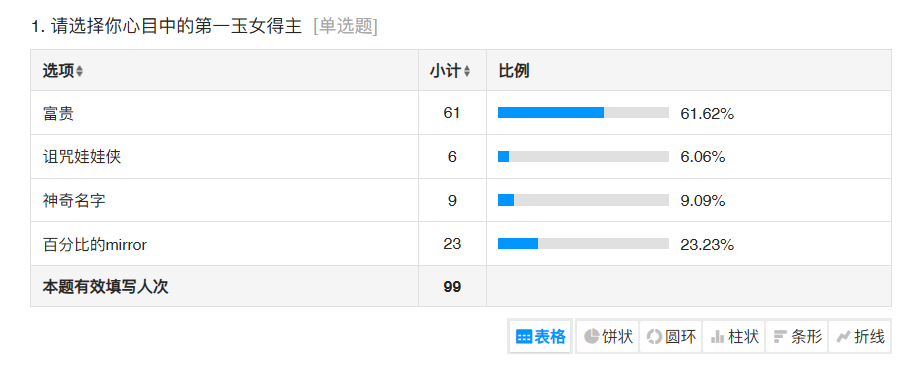Click the table grid icon
The image size is (916, 372).
pyautogui.click(x=524, y=337)
